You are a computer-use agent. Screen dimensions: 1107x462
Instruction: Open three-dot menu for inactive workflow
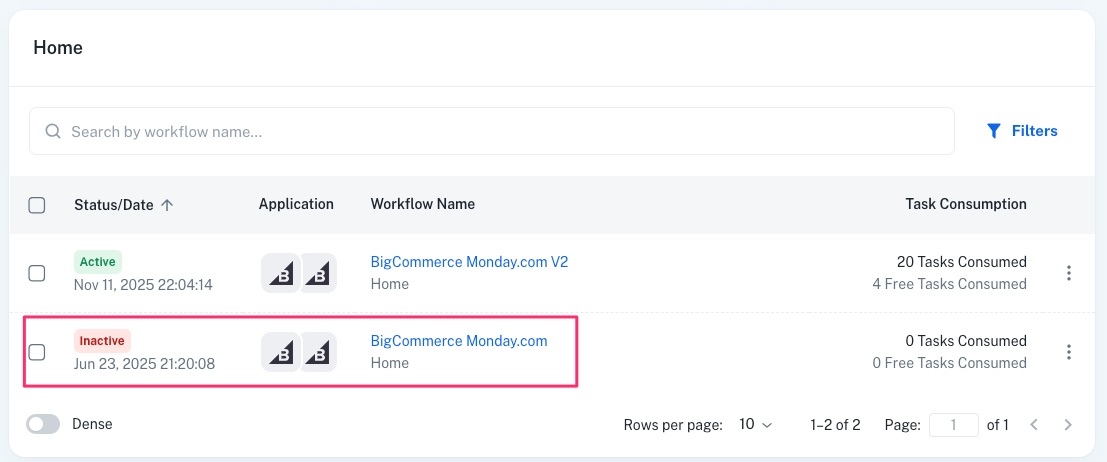pyautogui.click(x=1069, y=352)
